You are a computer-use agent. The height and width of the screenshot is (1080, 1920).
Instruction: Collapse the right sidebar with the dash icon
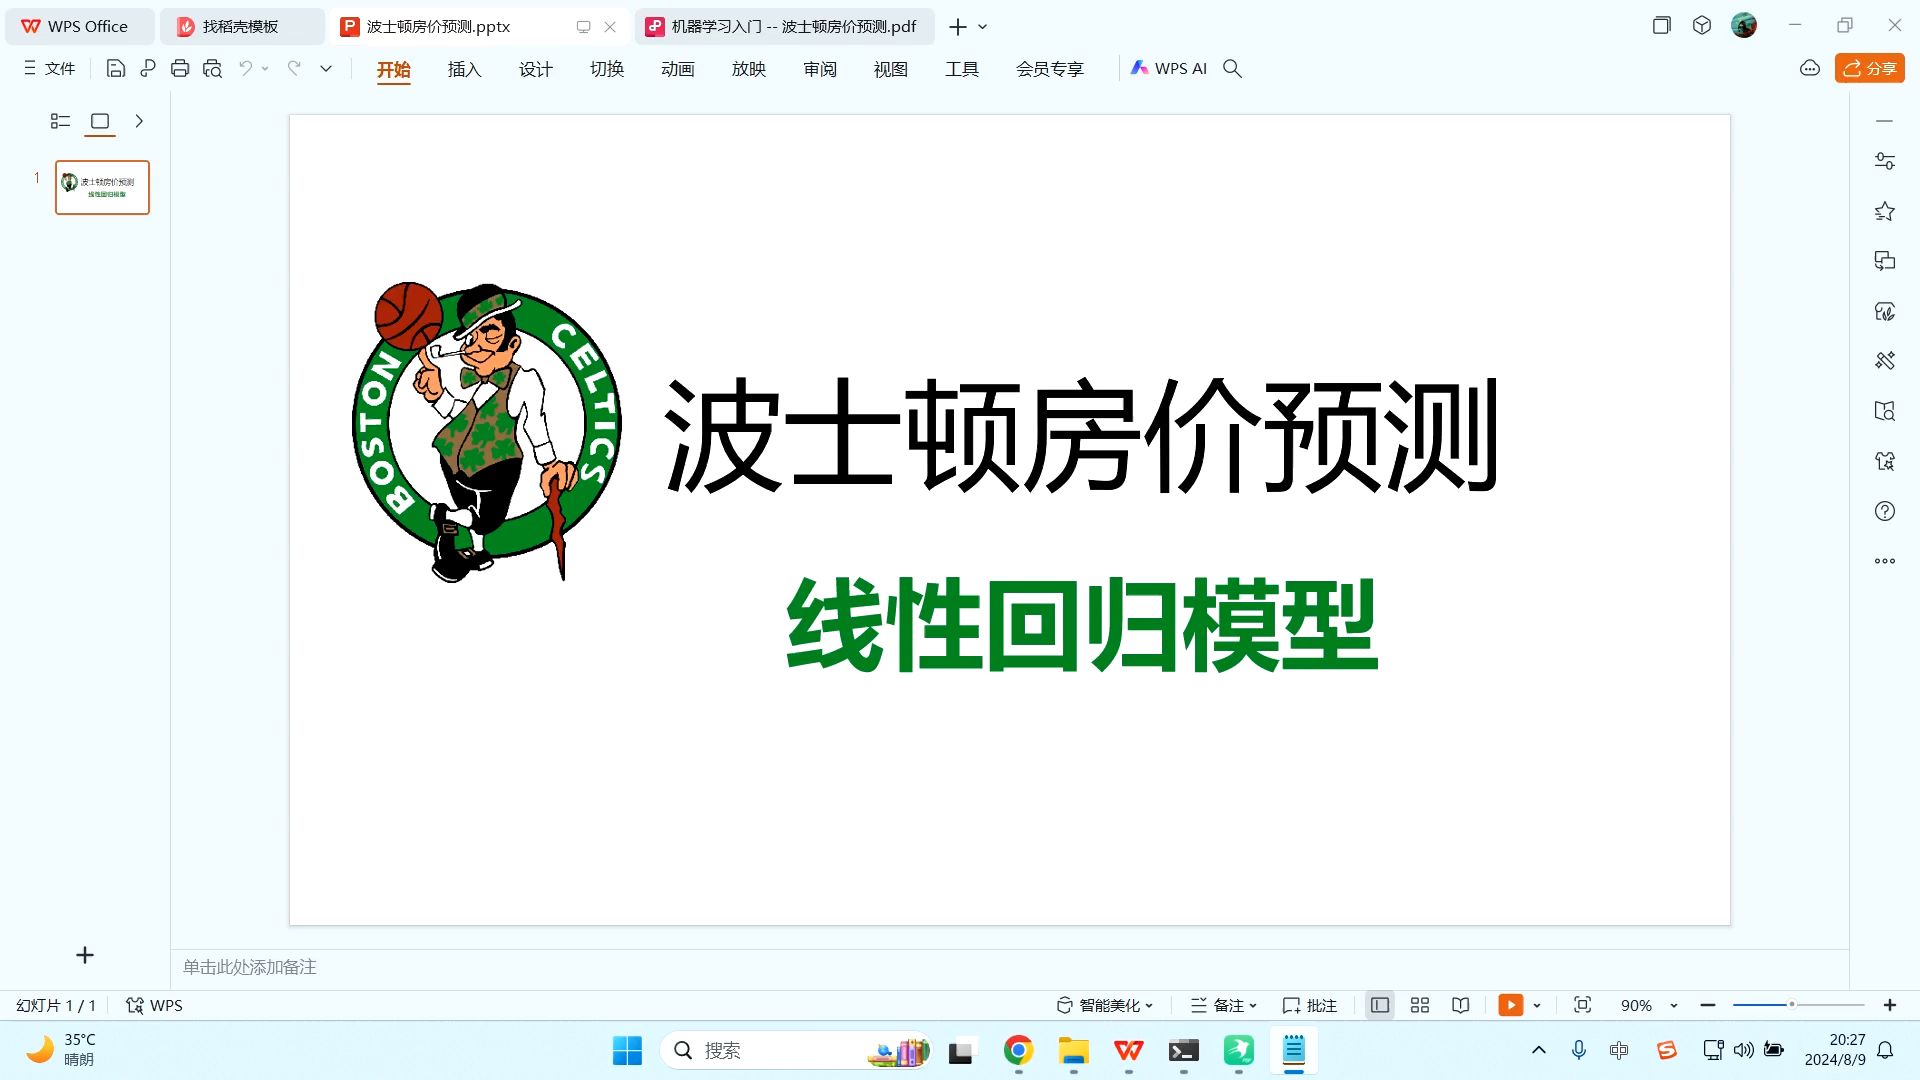pyautogui.click(x=1885, y=121)
